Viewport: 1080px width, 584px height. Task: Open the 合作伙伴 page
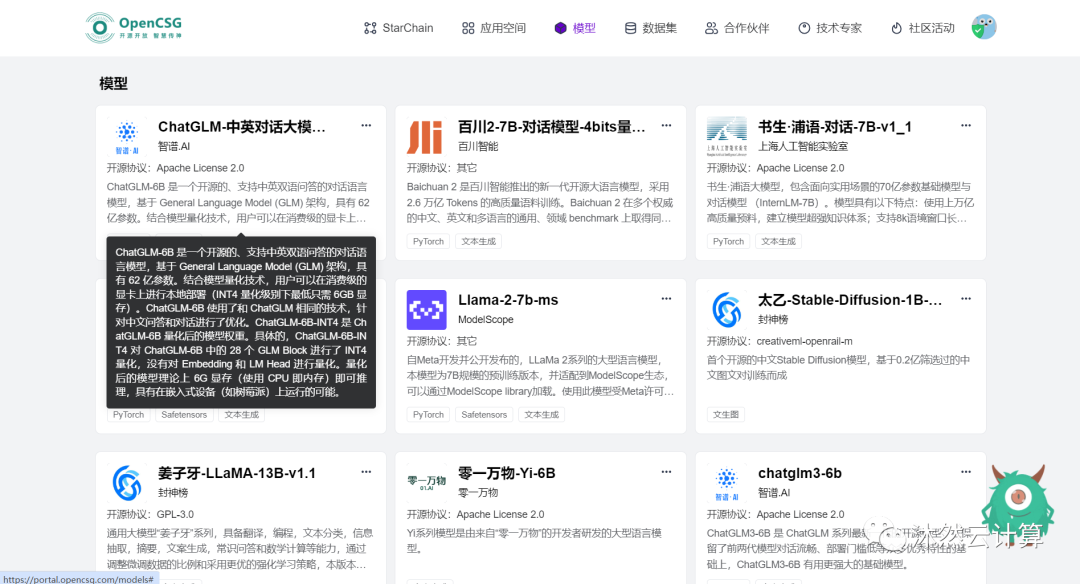(x=737, y=28)
